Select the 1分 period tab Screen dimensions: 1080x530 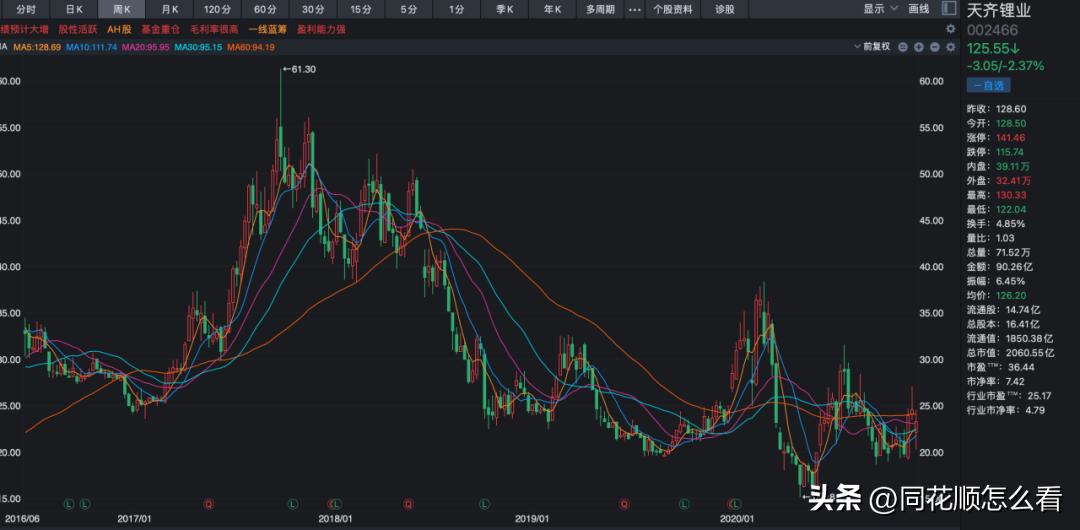tap(457, 9)
